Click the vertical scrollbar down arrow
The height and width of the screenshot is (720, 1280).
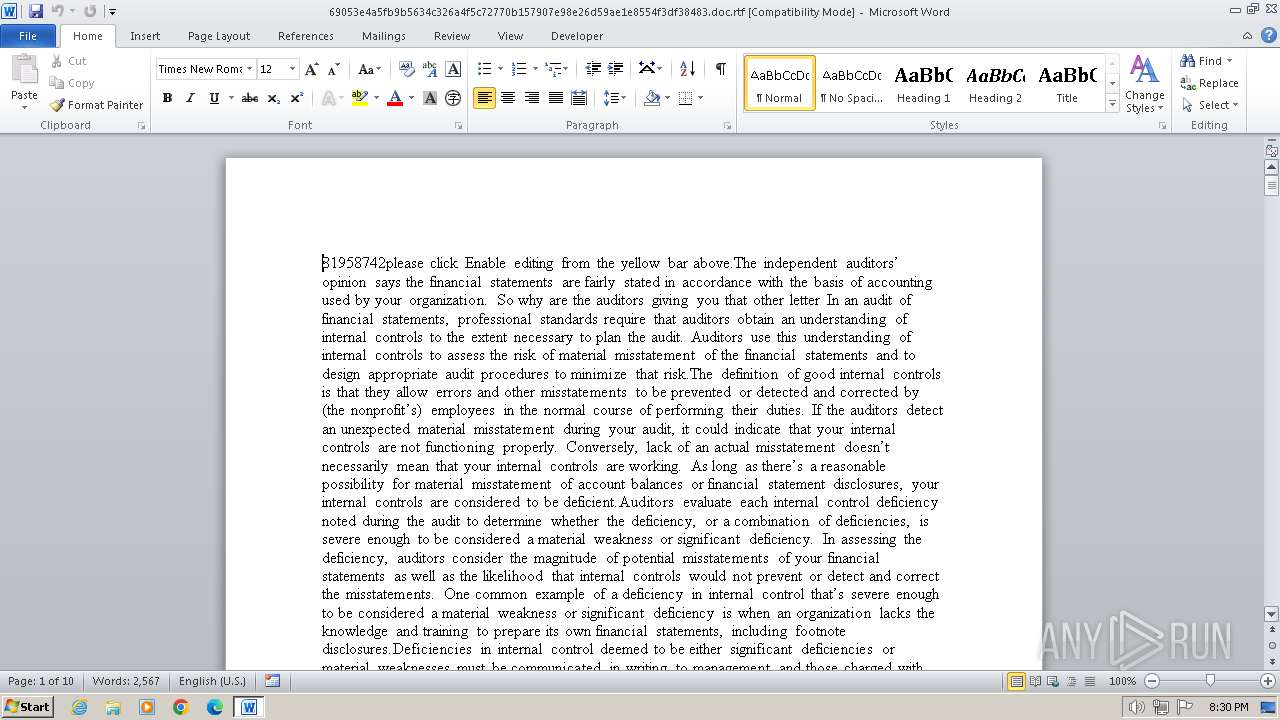(x=1272, y=614)
